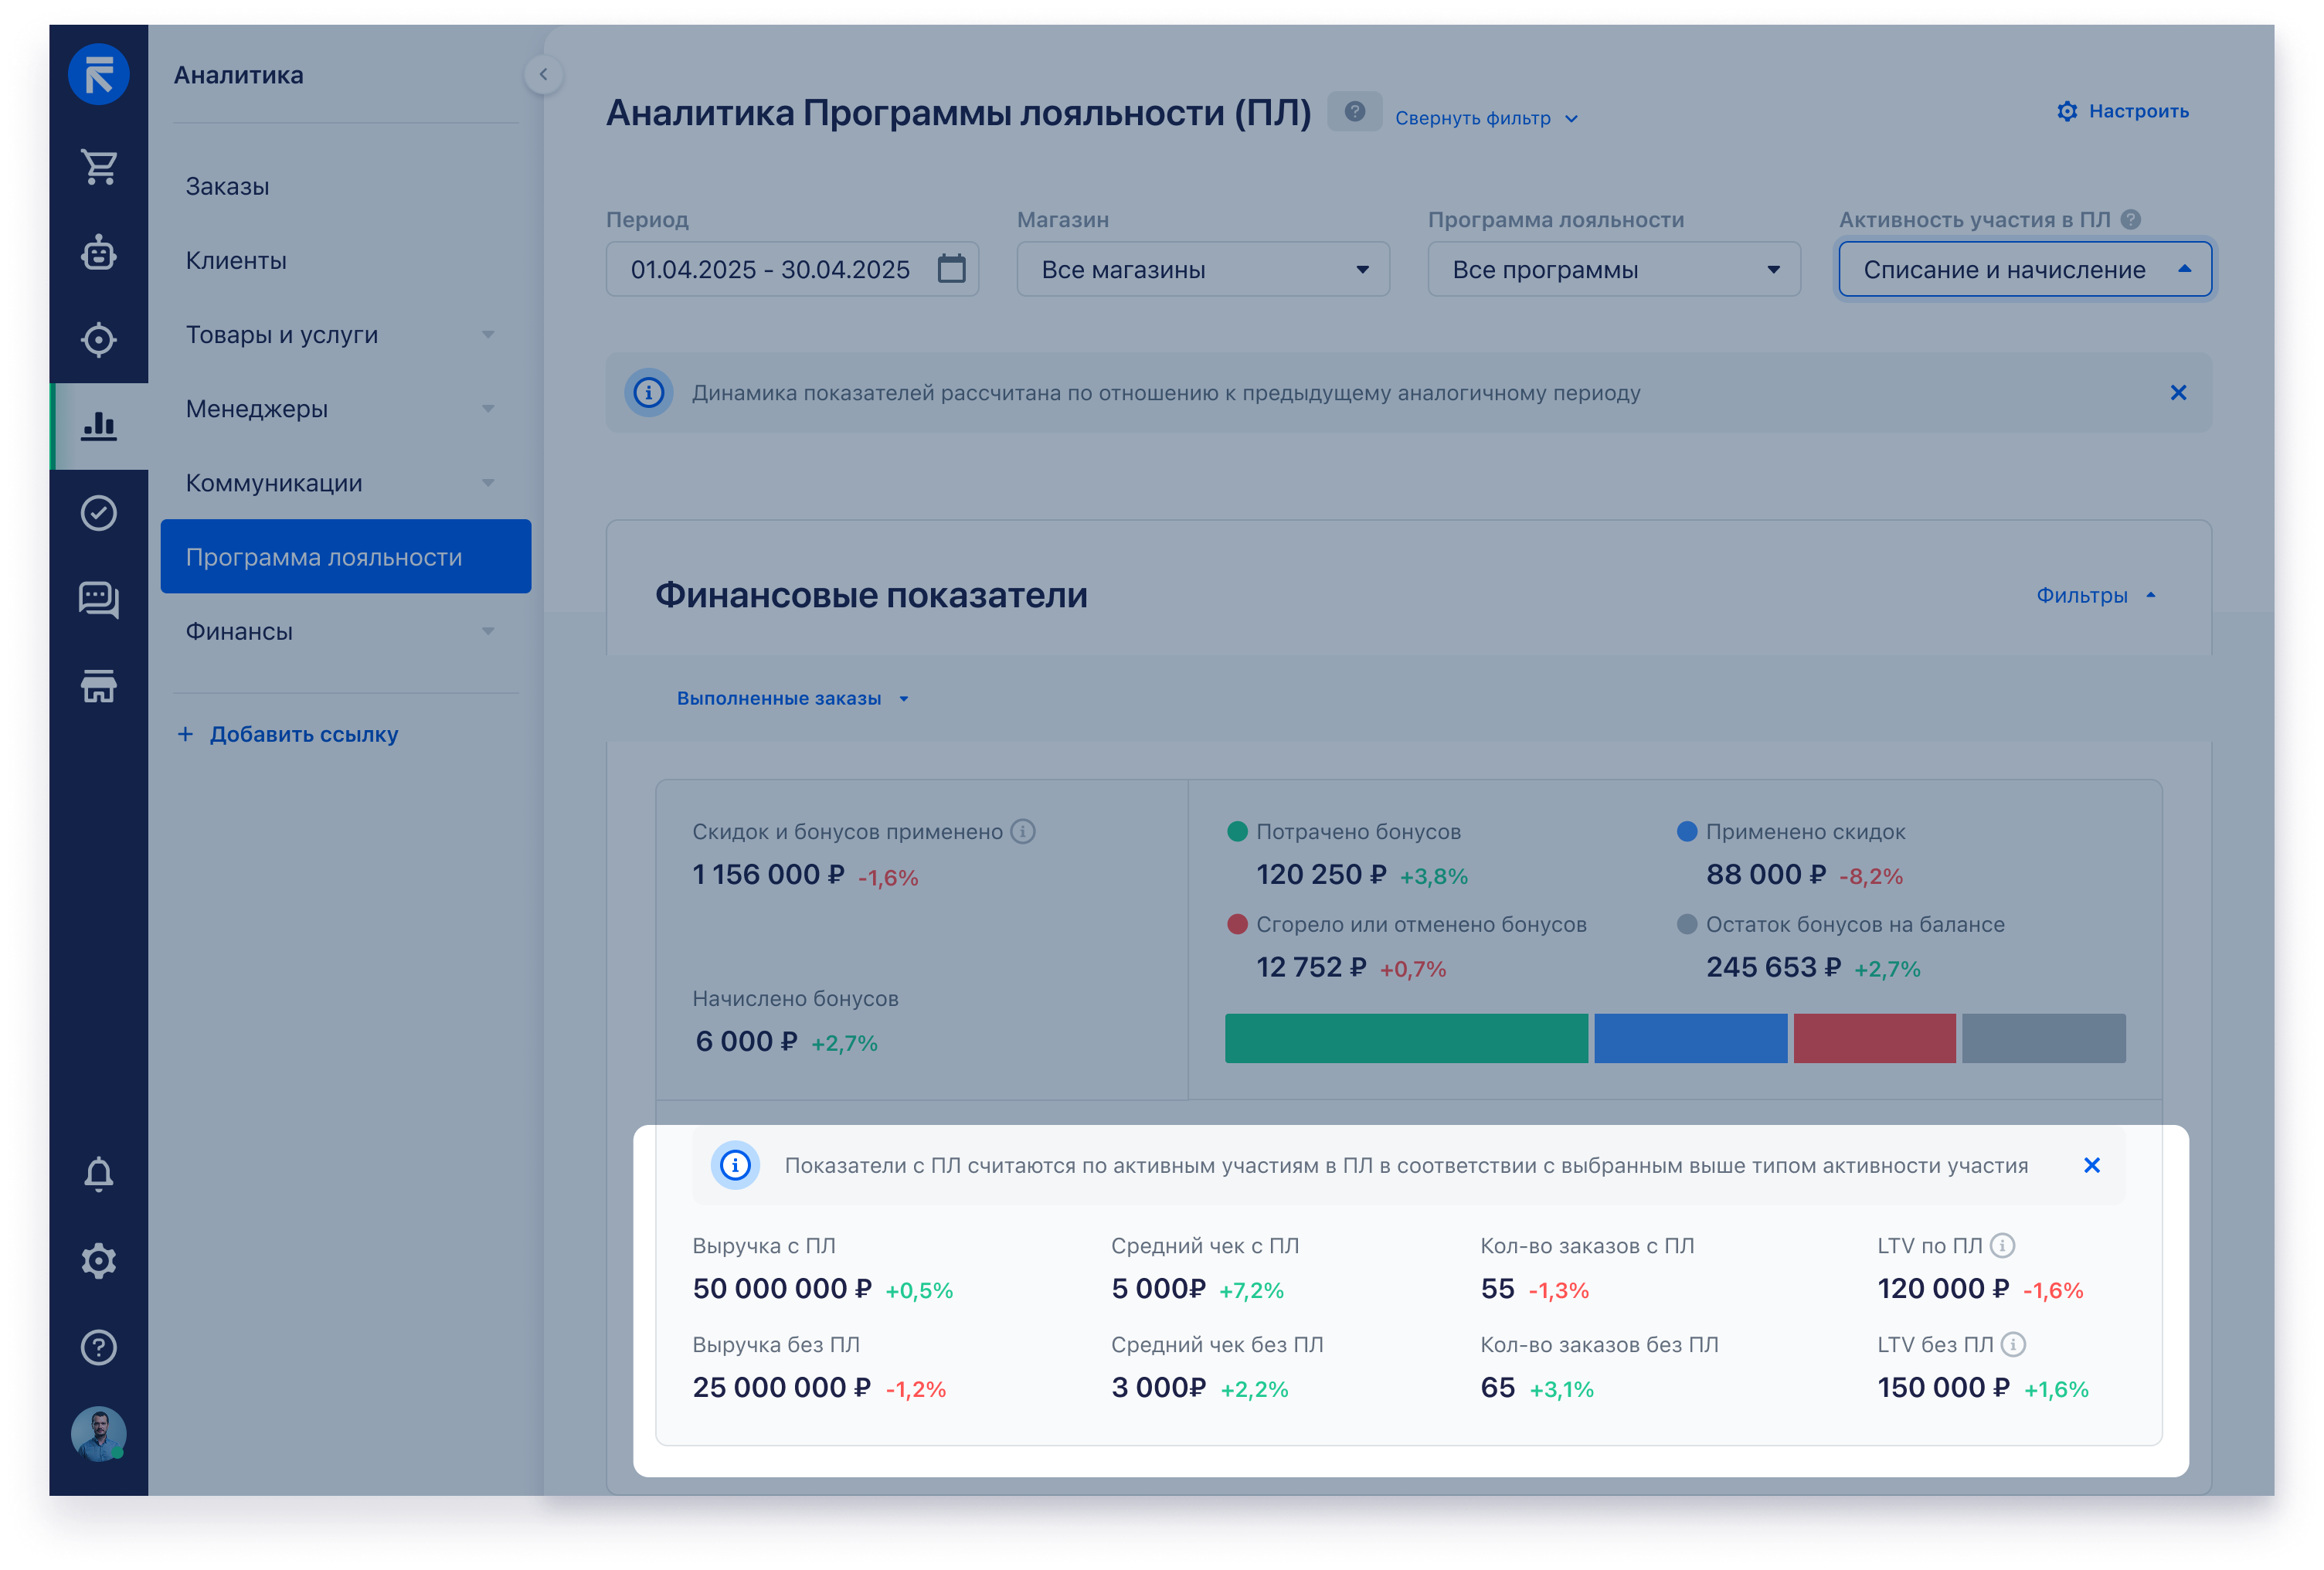Screen dimensions: 2324x1570
Task: Open the analytics bar chart sidebar icon
Action: tap(98, 426)
